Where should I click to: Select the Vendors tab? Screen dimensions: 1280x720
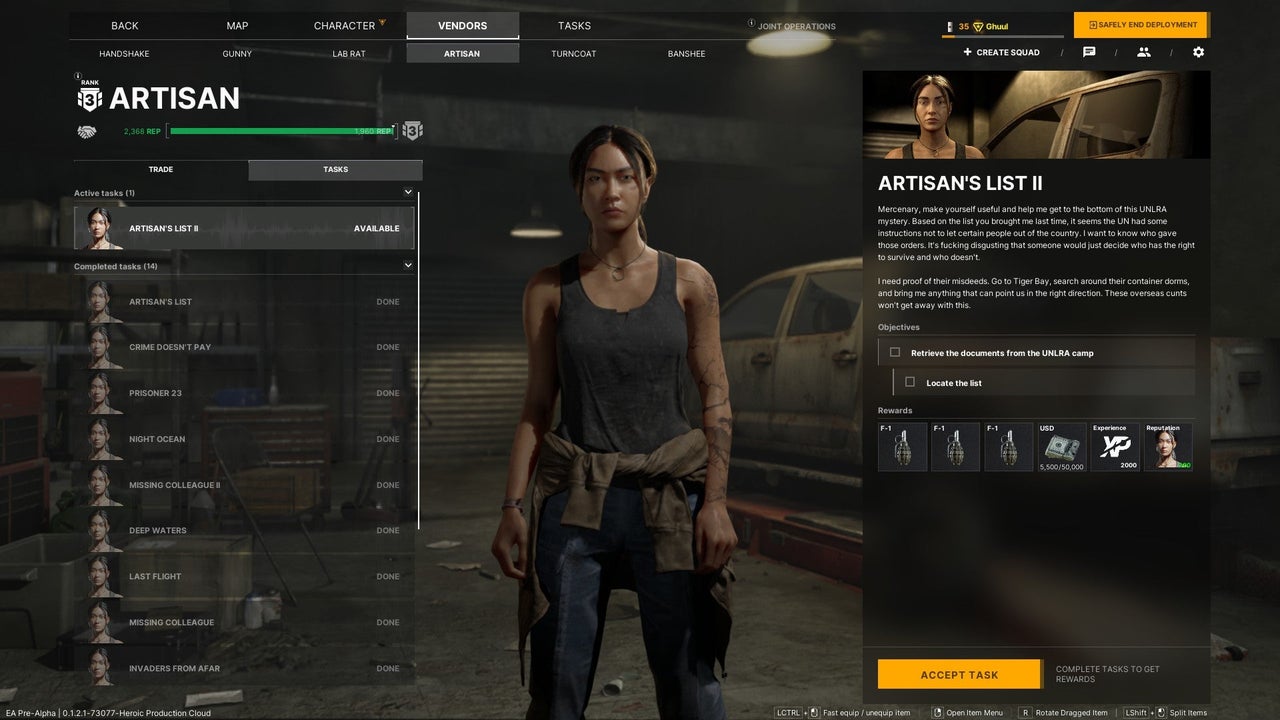[x=462, y=25]
